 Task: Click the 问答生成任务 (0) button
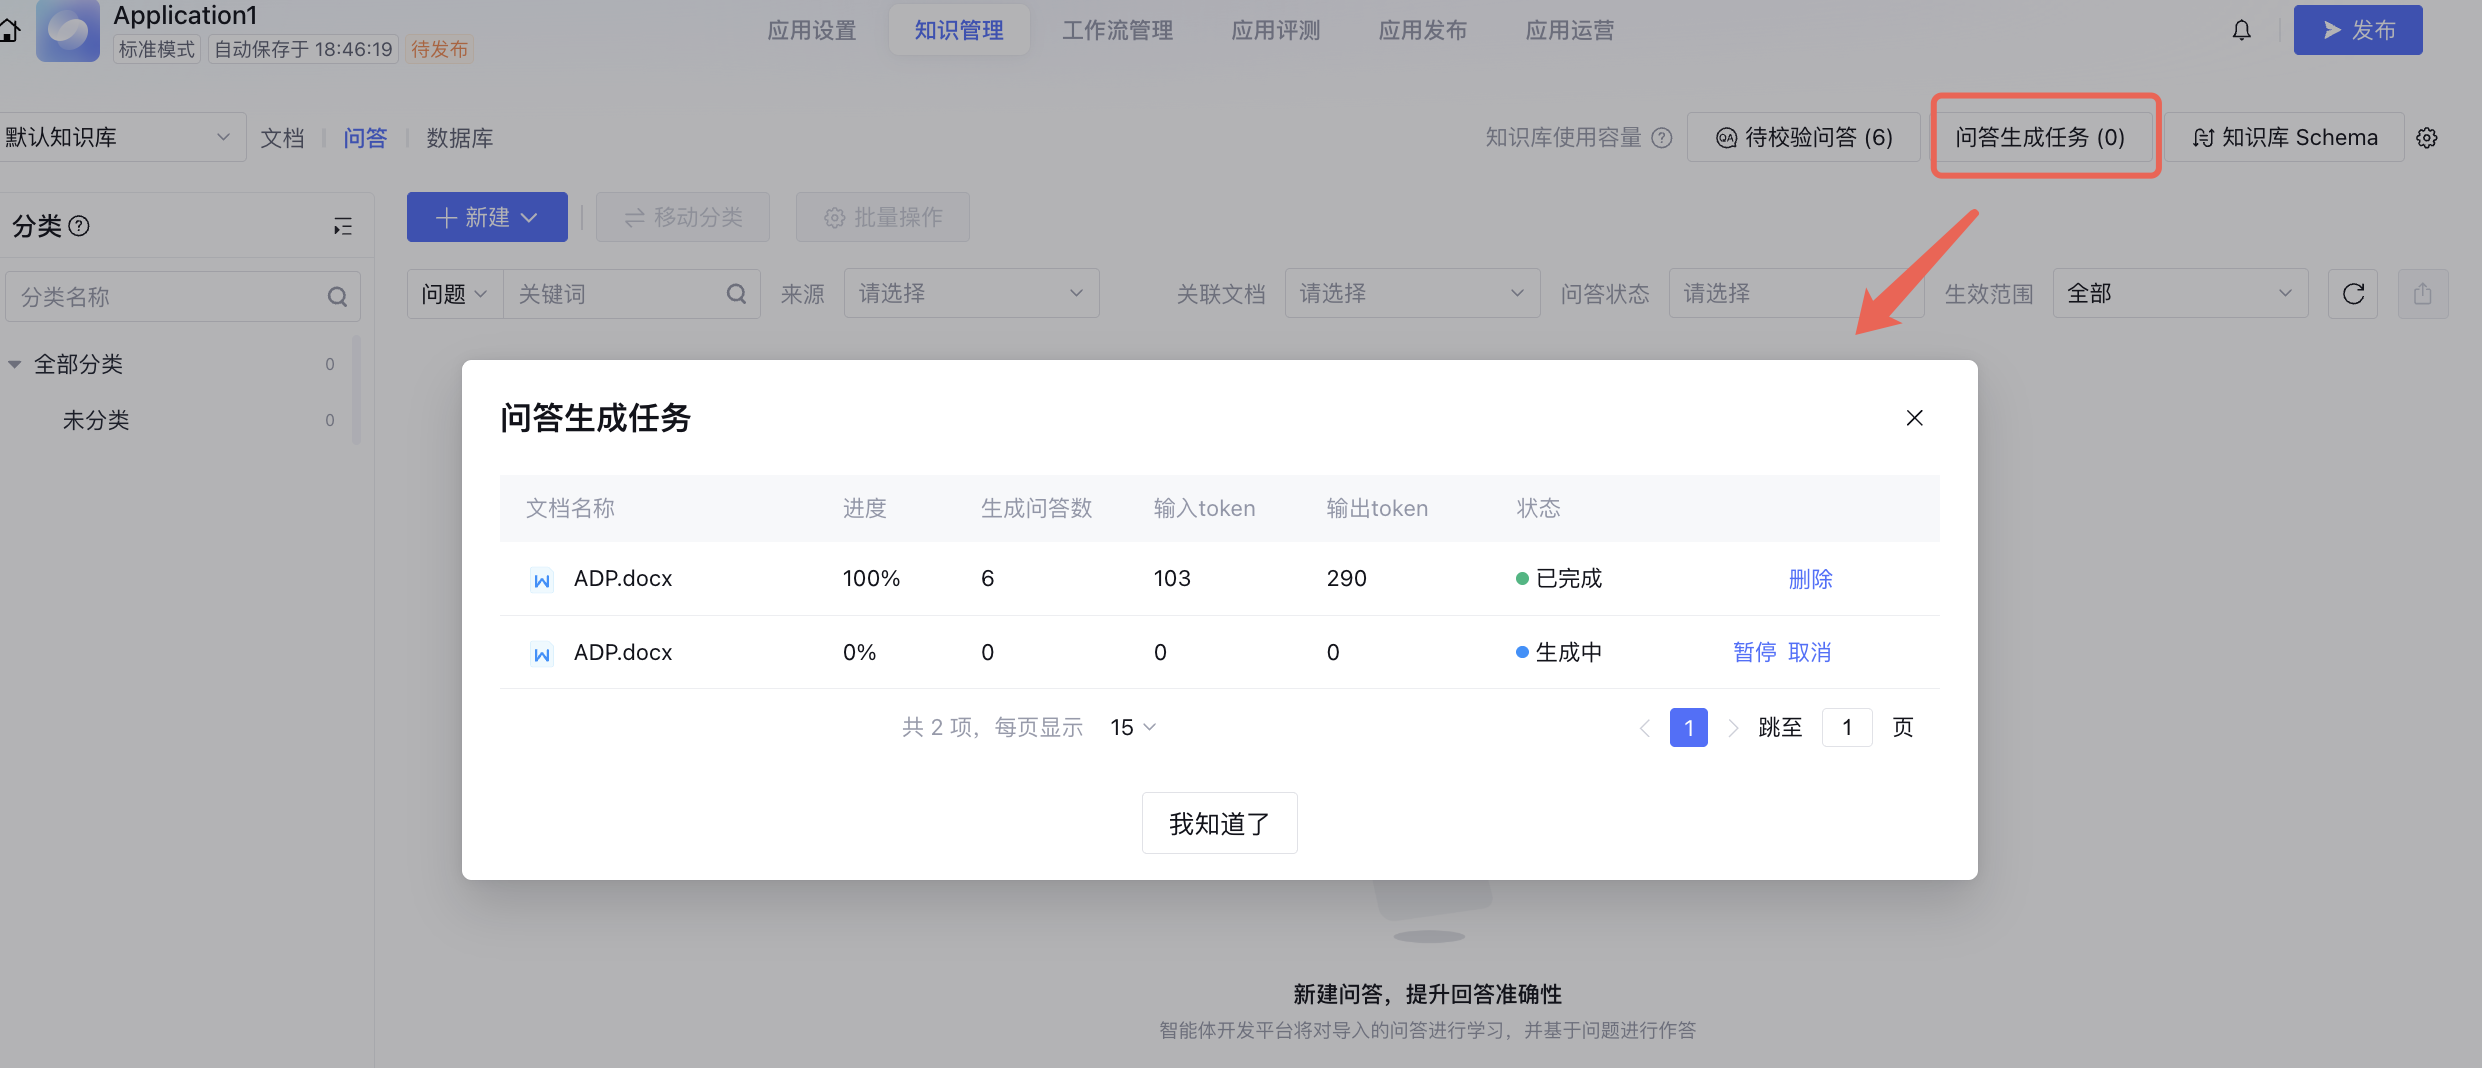pyautogui.click(x=2040, y=138)
